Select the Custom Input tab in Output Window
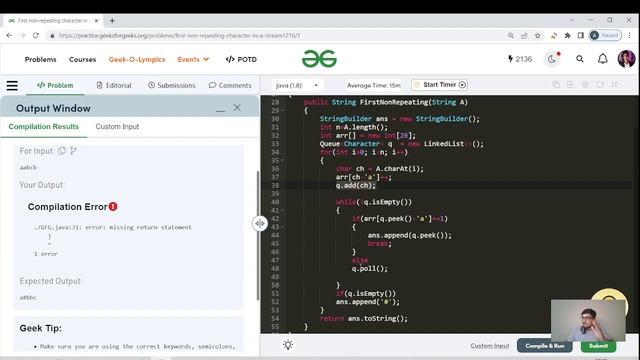640x360 pixels. (x=117, y=127)
